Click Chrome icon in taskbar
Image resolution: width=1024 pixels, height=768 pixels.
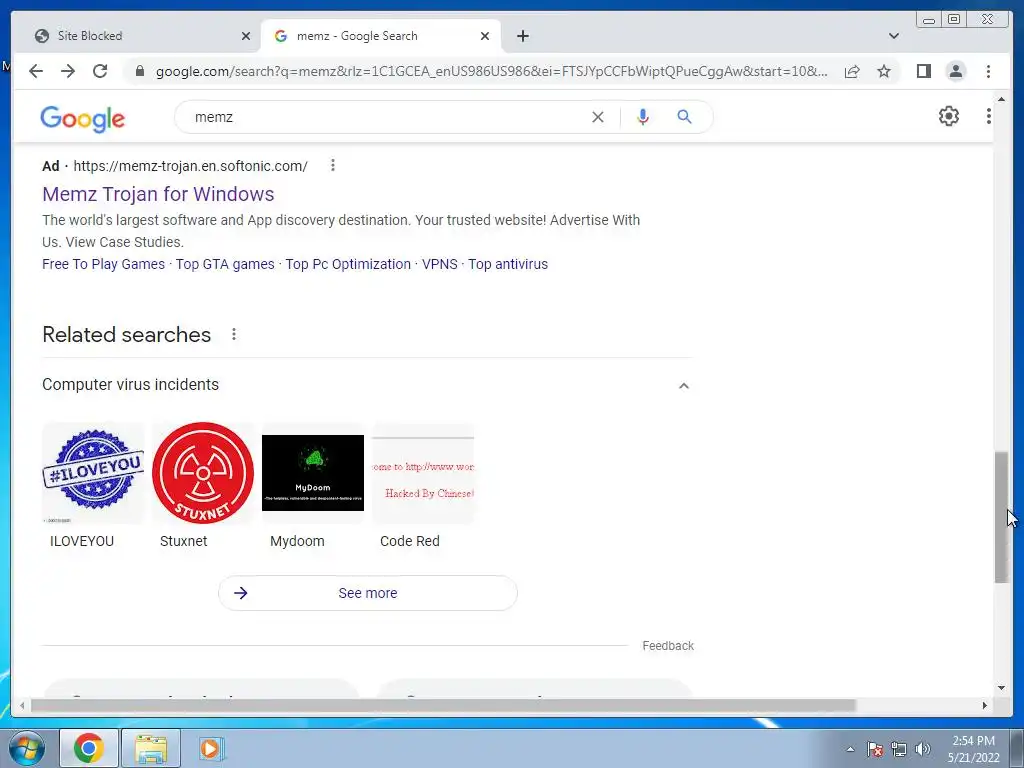[x=89, y=748]
